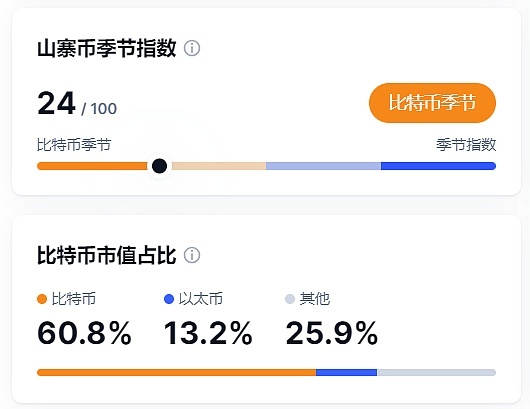Click the blue Ethereum segment of dominance bar
Image resolution: width=530 pixels, height=409 pixels.
(346, 372)
